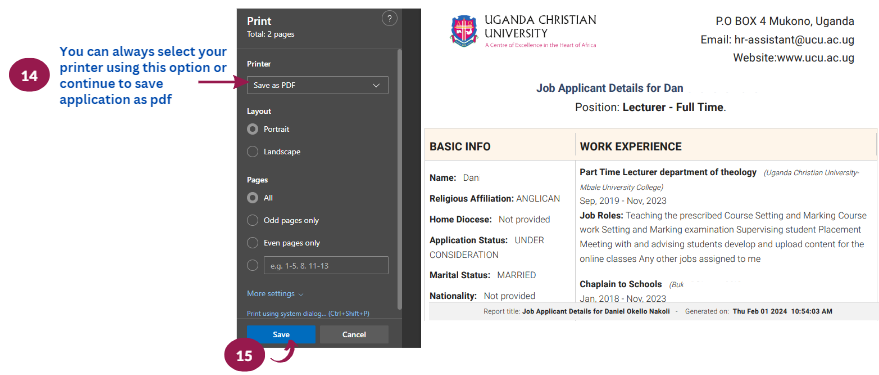This screenshot has height=375, width=879.
Task: Click the Sep, 2019 - Nov, 2023 date
Action: point(623,201)
